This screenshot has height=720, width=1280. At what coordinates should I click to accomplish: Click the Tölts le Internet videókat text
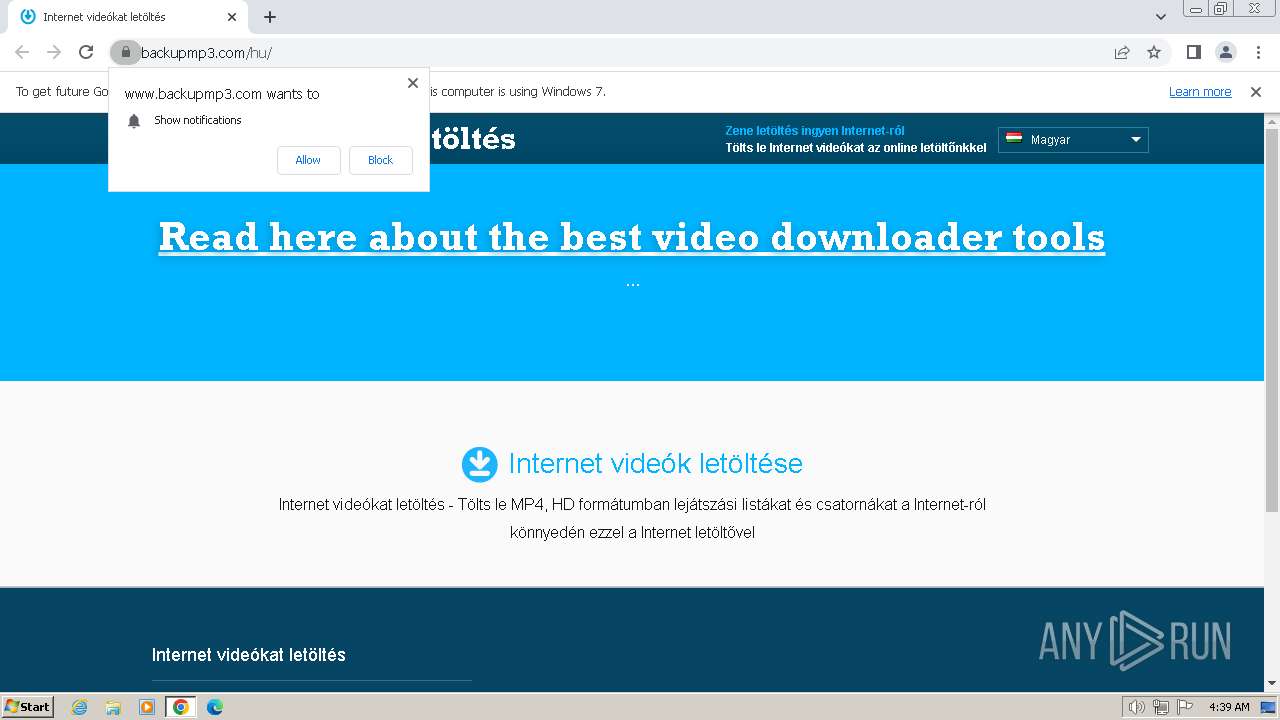tap(856, 148)
